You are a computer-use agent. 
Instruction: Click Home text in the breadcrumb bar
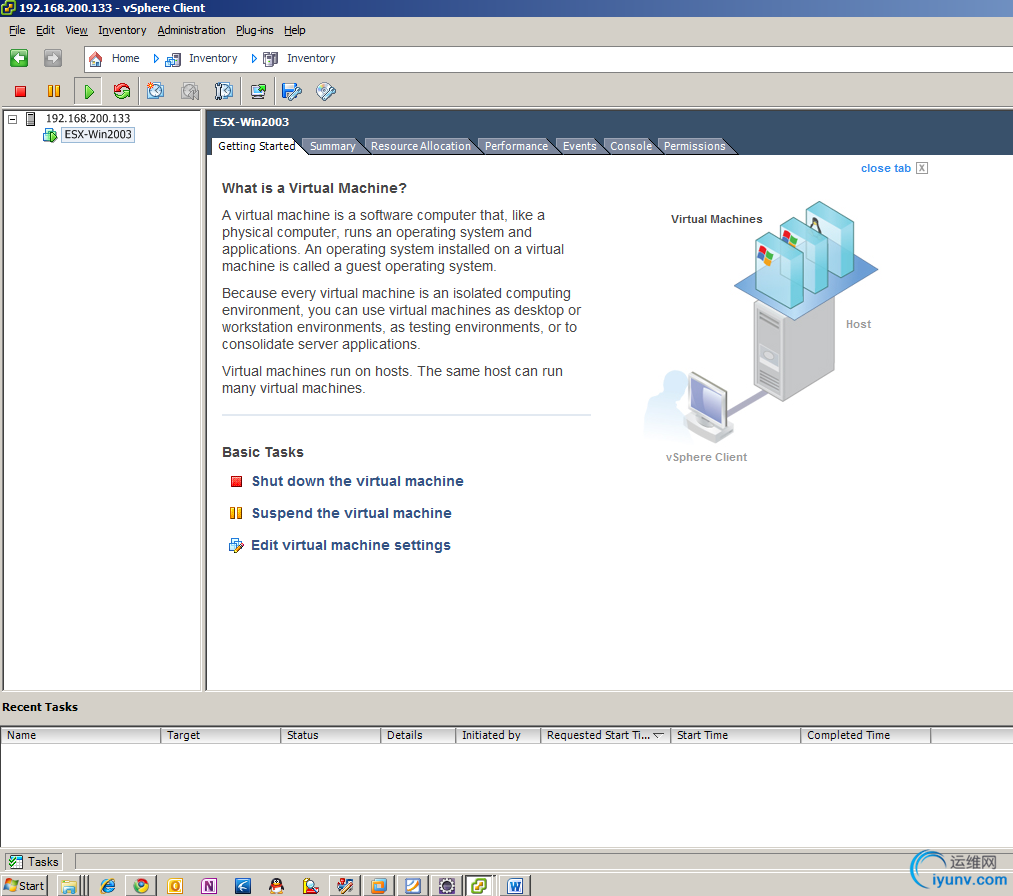125,58
